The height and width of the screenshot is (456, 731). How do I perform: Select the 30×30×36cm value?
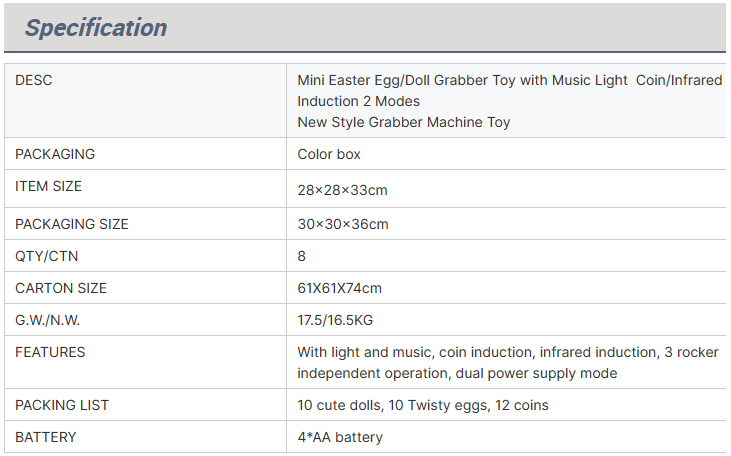tap(343, 224)
